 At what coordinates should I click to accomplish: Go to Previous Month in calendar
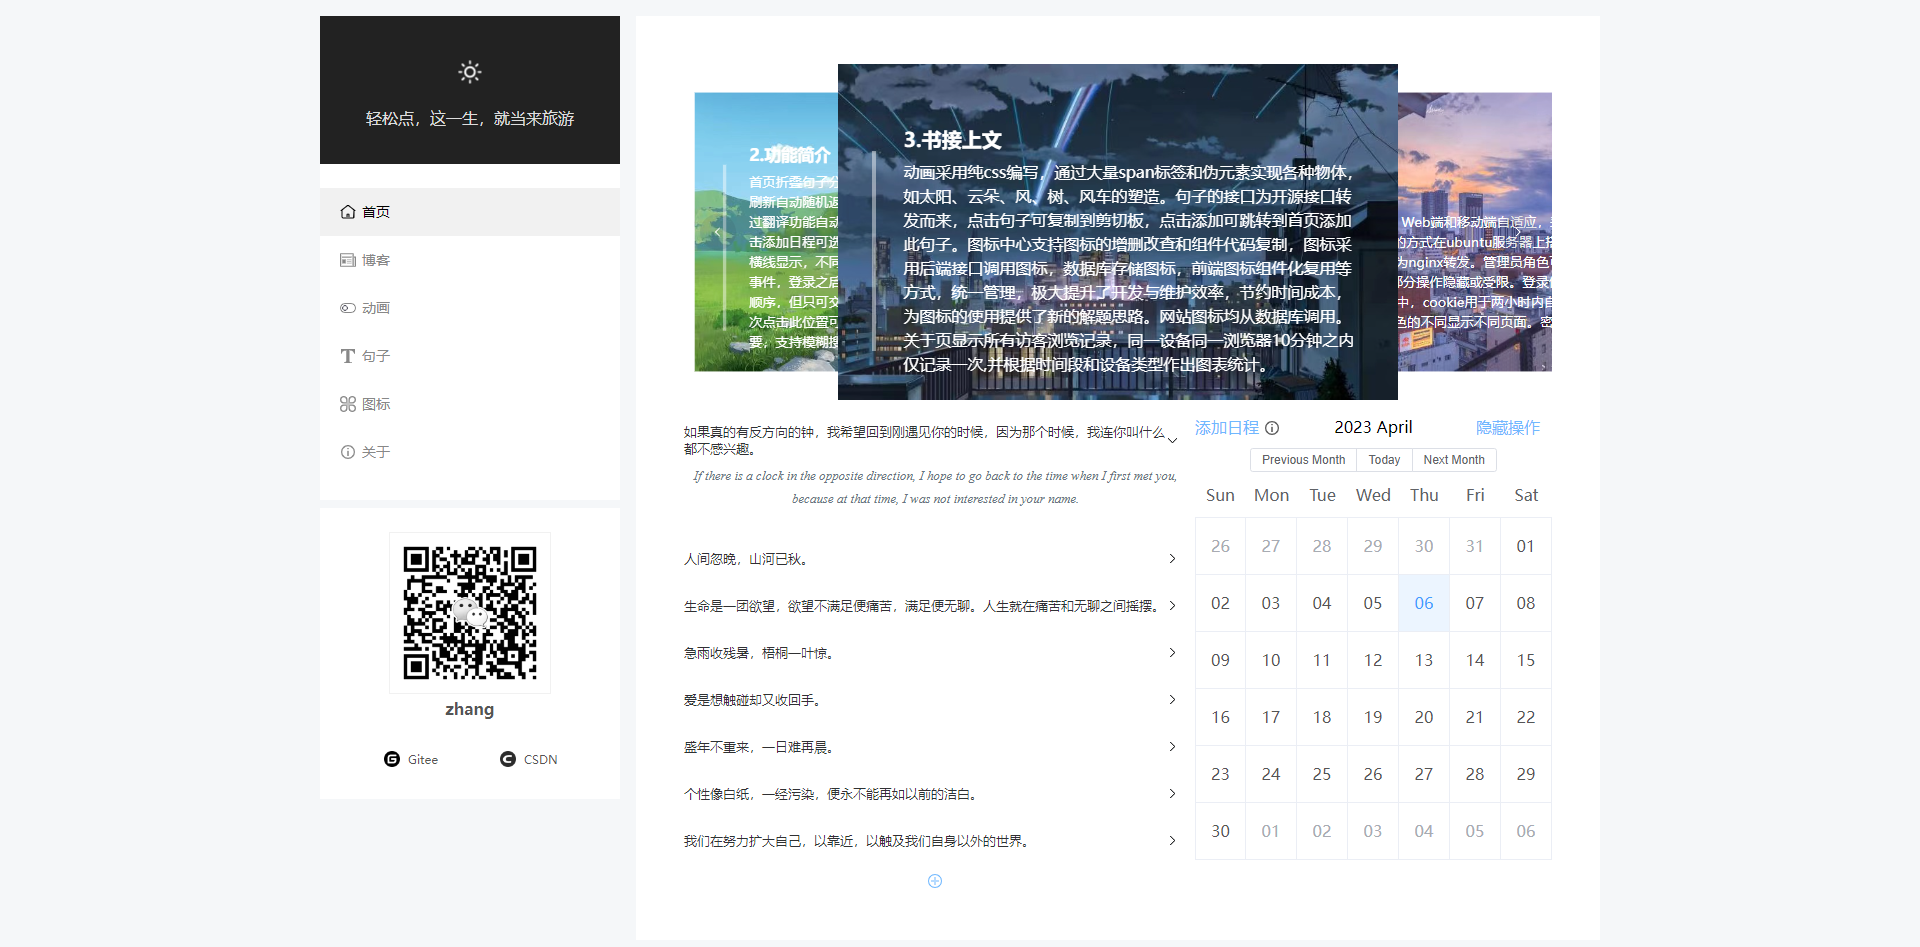tap(1303, 460)
